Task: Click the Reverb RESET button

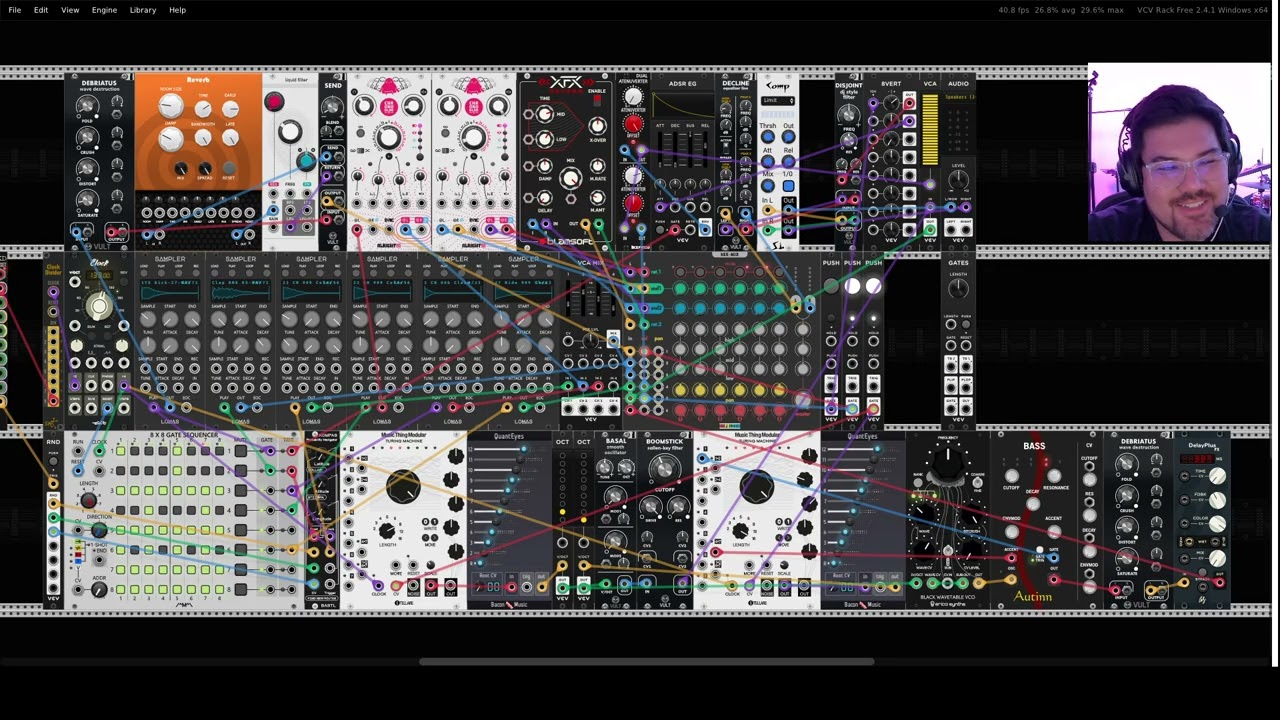Action: pos(229,169)
